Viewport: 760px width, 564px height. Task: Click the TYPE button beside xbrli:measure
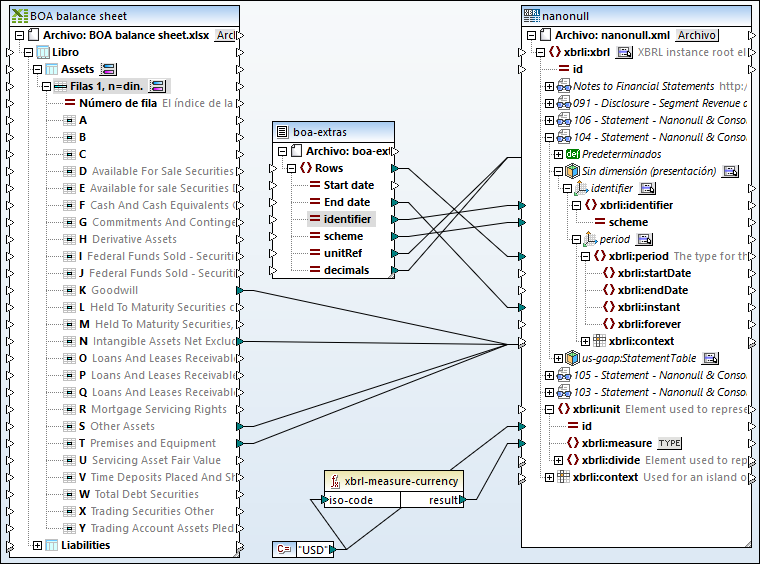coord(669,443)
